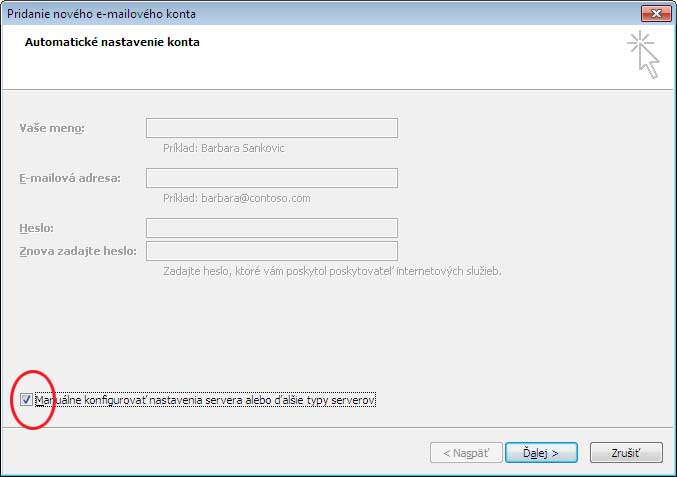This screenshot has width=677, height=477.
Task: Select the Heslo password field
Action: pyautogui.click(x=272, y=228)
